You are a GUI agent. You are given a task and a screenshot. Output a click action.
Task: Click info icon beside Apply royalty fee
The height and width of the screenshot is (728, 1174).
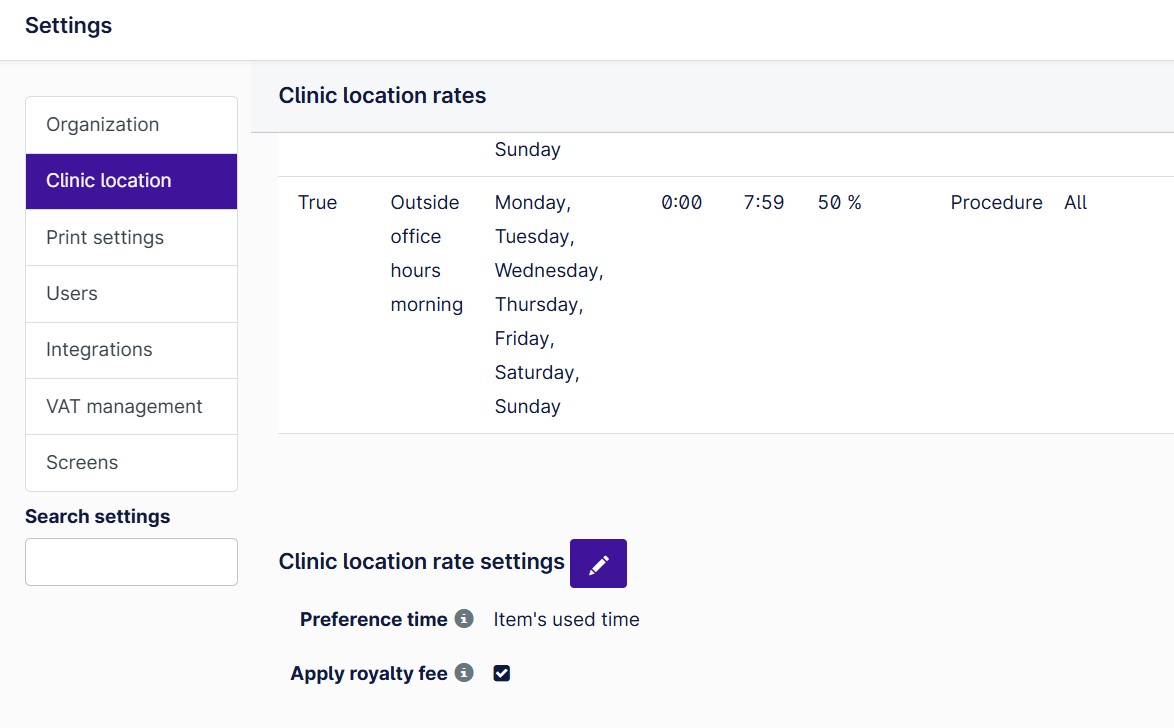pos(464,673)
